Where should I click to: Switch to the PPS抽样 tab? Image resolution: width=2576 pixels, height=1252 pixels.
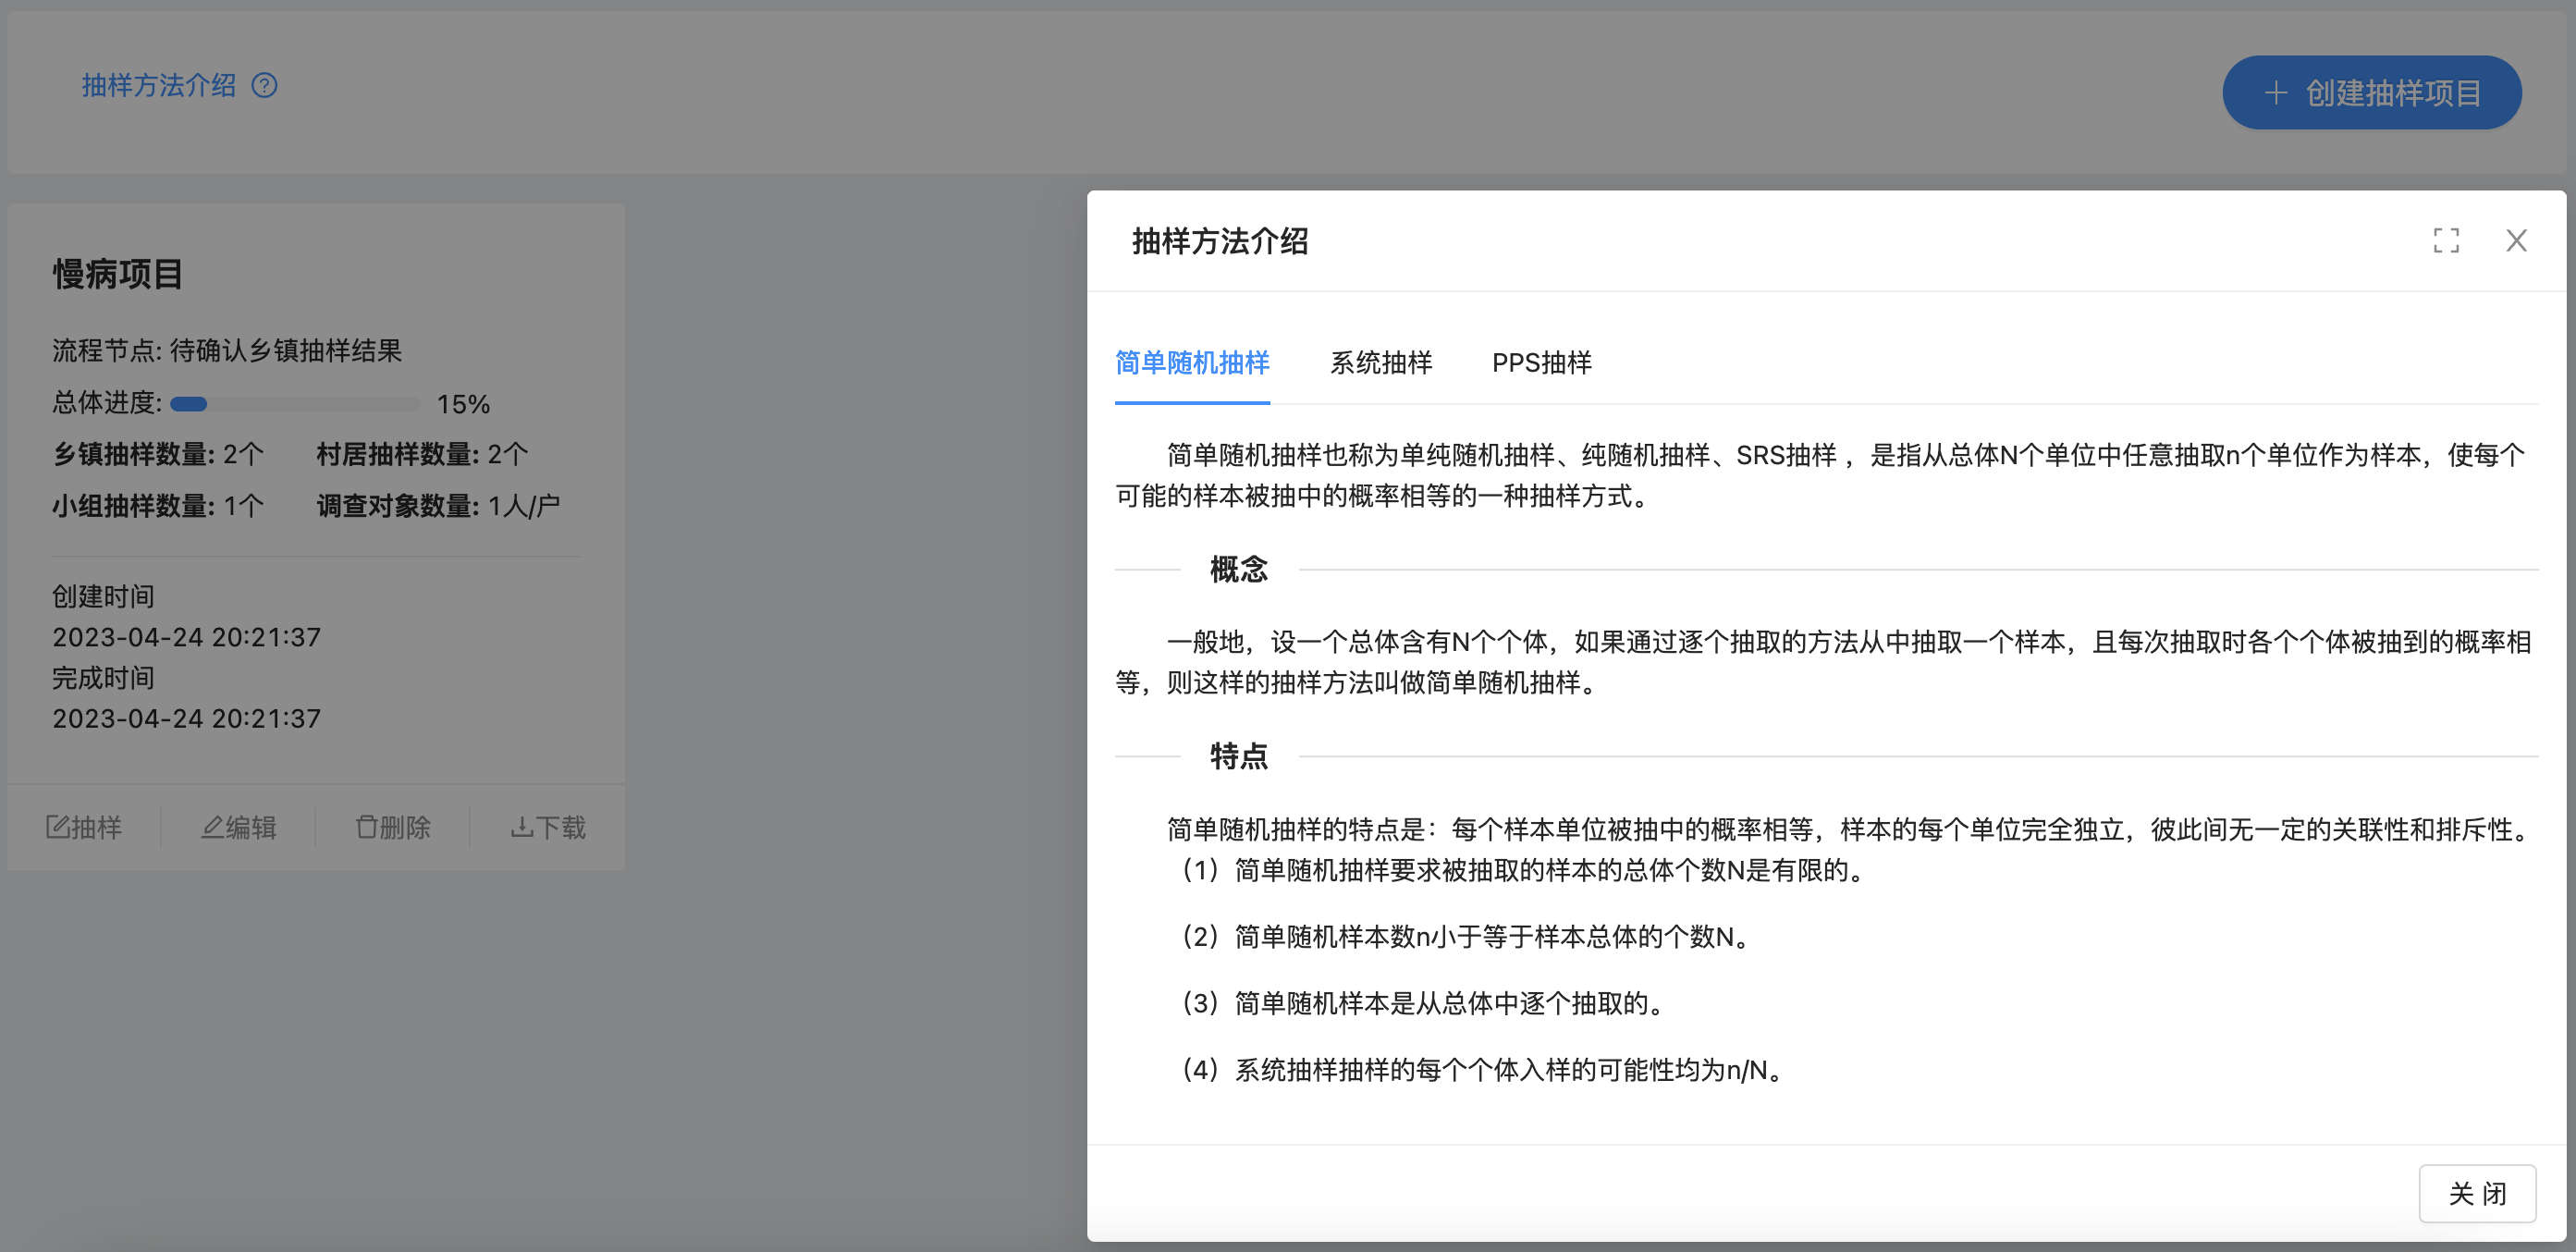point(1541,363)
